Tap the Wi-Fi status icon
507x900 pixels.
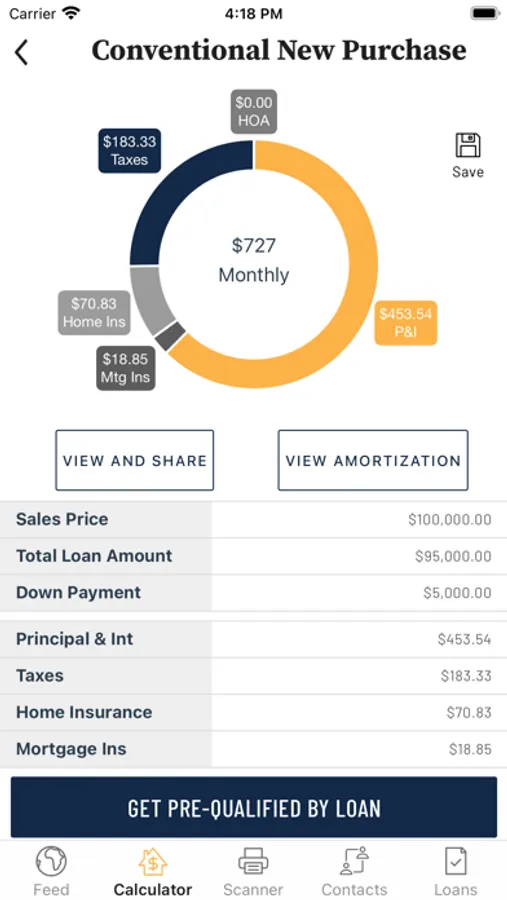point(71,13)
